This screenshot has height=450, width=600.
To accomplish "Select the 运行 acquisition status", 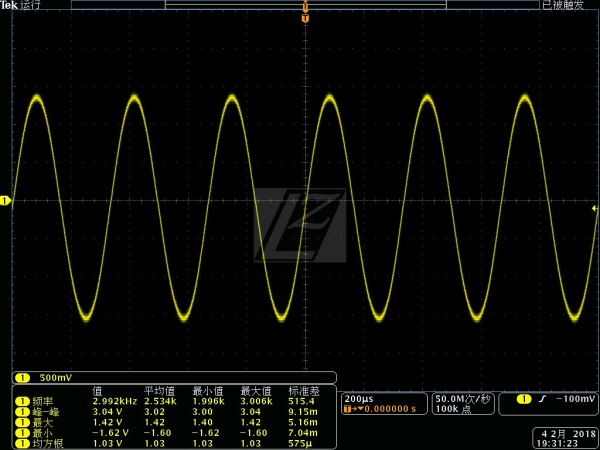I will click(30, 5).
